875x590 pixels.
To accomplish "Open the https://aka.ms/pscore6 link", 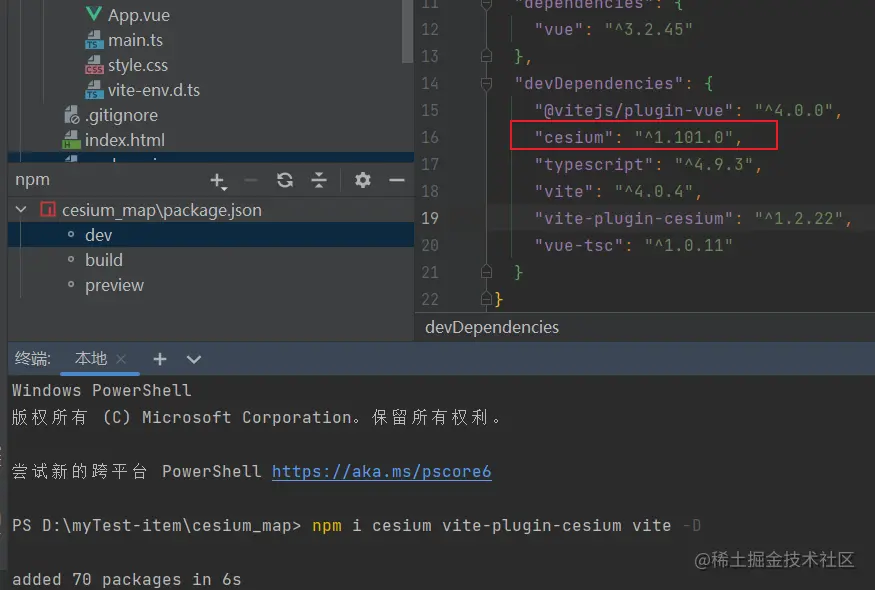I will point(382,472).
